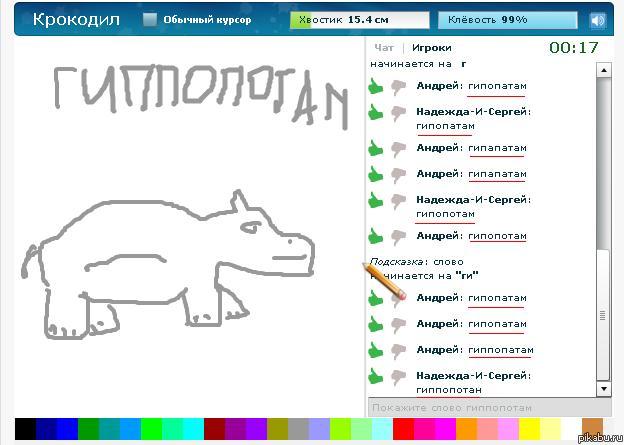Click the "Крокодил" game title
Image resolution: width=624 pixels, height=445 pixels.
[x=76, y=20]
